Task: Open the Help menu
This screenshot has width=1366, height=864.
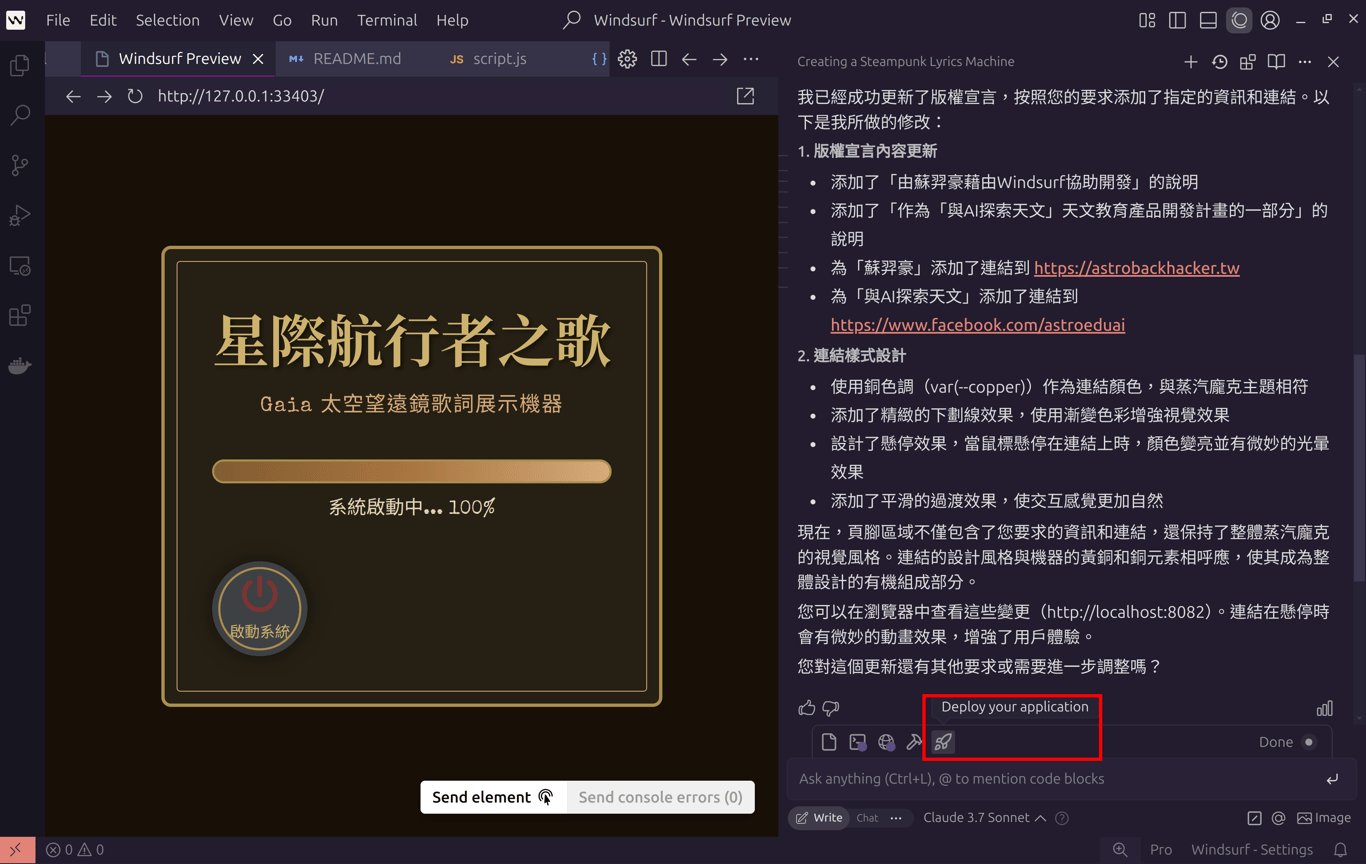Action: 452,20
